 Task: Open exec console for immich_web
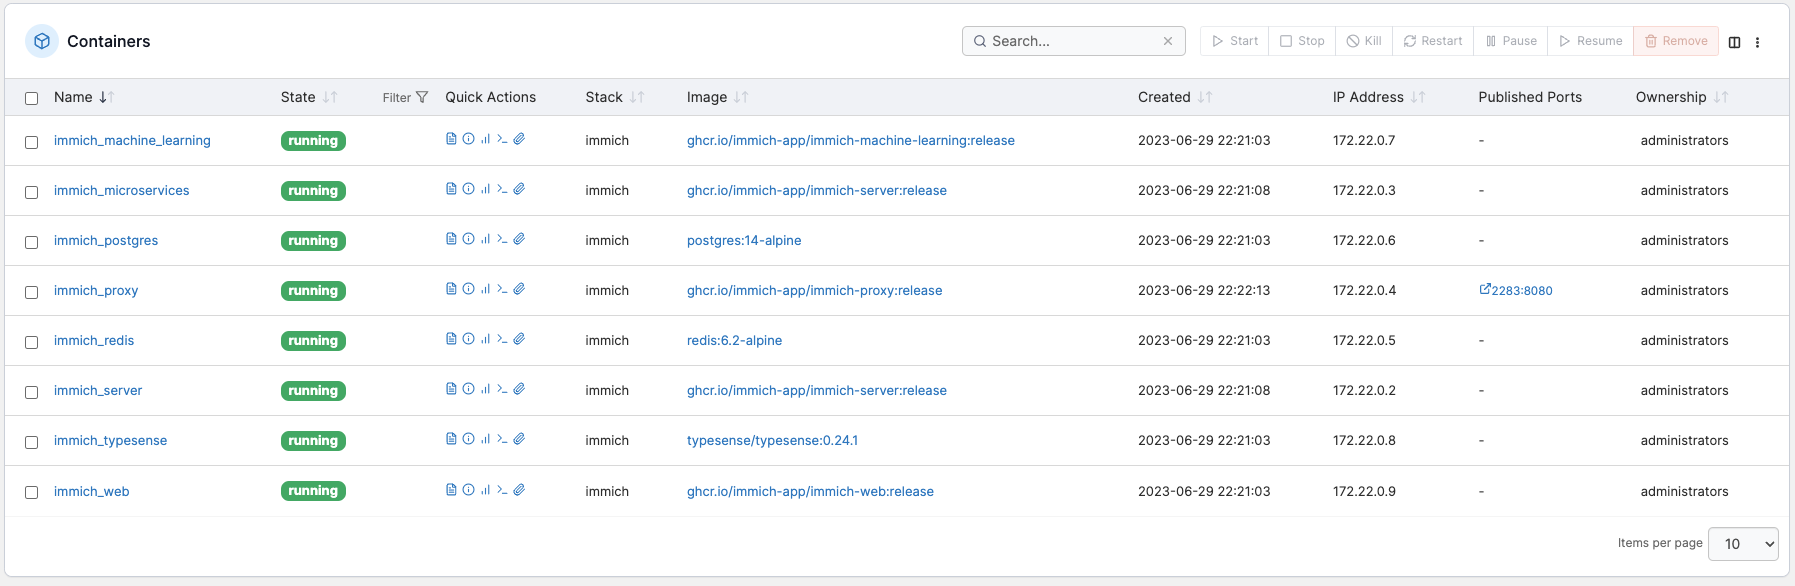[502, 490]
